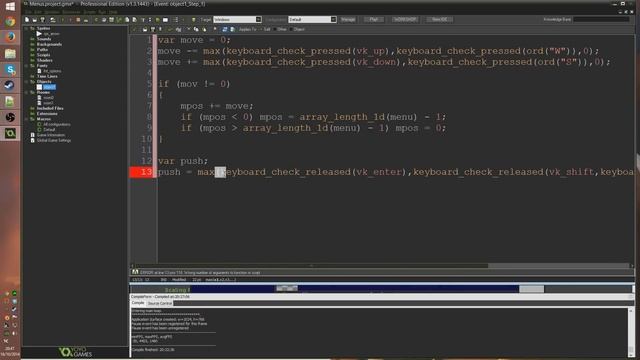Select the Time Lines folder in tree
This screenshot has width=640, height=360.
point(47,76)
